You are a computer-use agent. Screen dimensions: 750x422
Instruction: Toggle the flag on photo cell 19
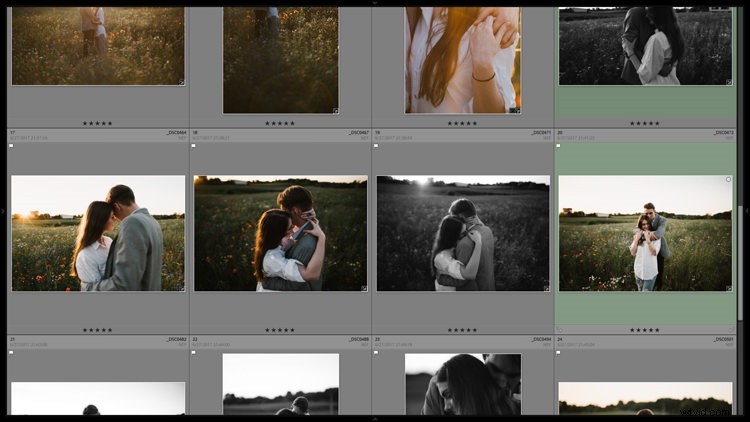(376, 146)
